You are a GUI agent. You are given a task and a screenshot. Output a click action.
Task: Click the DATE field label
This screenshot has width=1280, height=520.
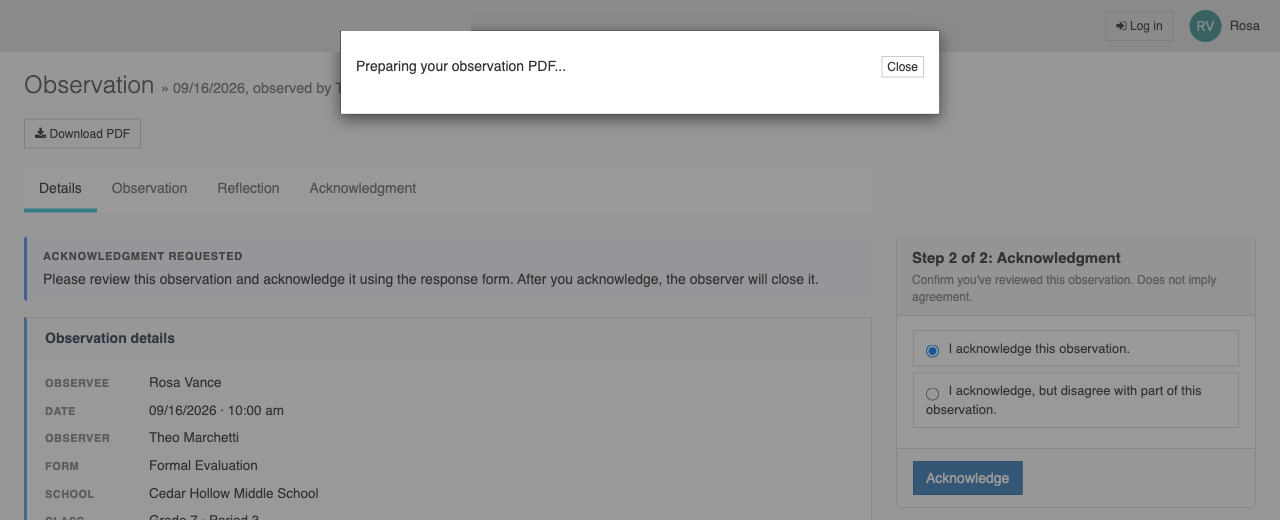pos(60,411)
